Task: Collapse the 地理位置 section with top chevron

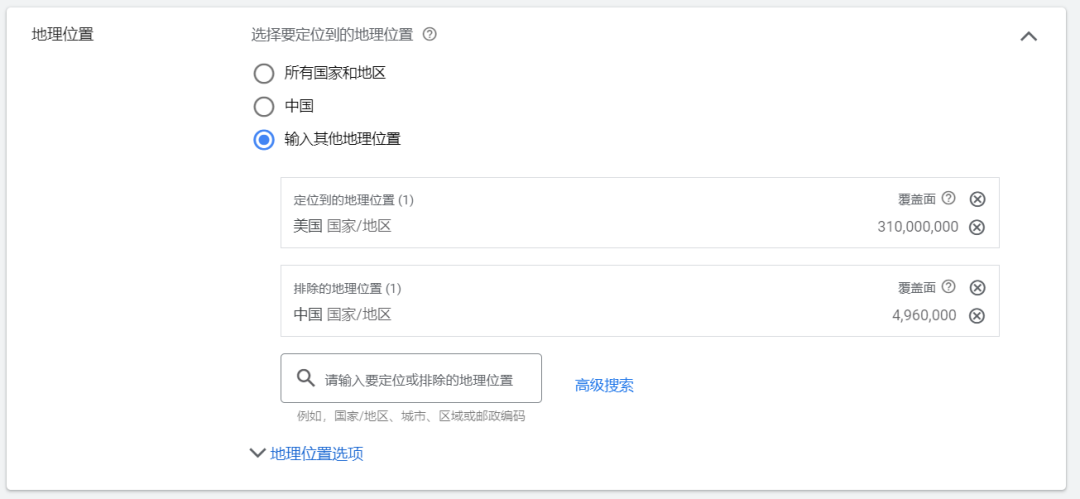Action: pos(1028,37)
